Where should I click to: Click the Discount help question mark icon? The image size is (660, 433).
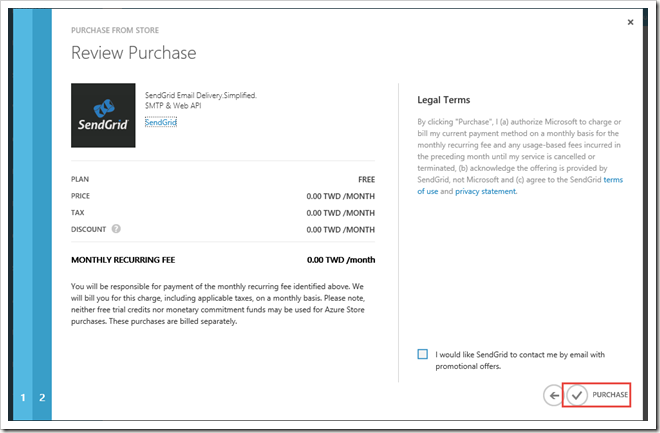(117, 229)
